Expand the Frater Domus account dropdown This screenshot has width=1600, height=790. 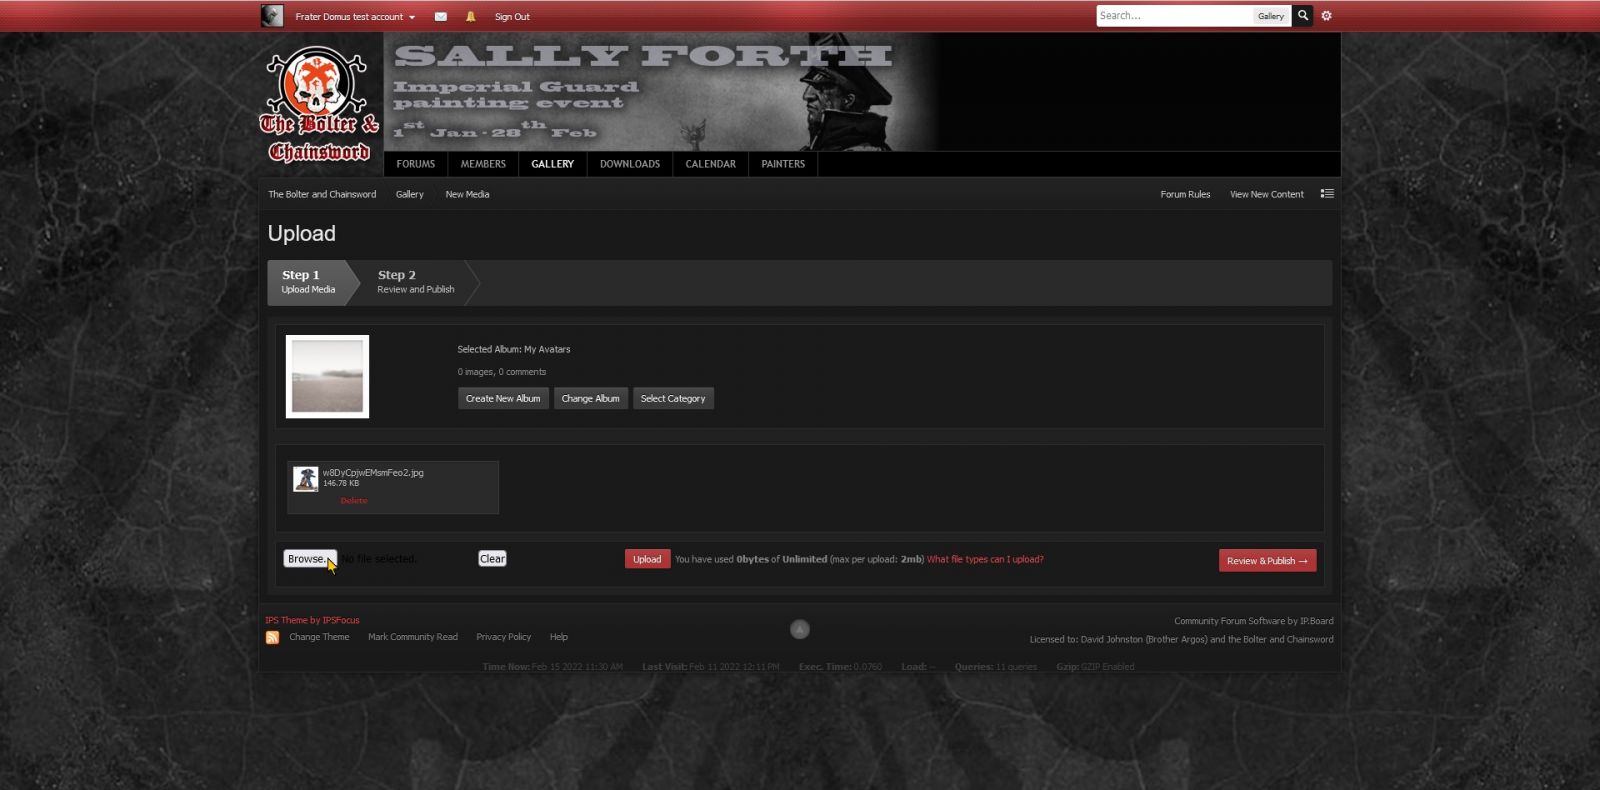click(x=355, y=17)
